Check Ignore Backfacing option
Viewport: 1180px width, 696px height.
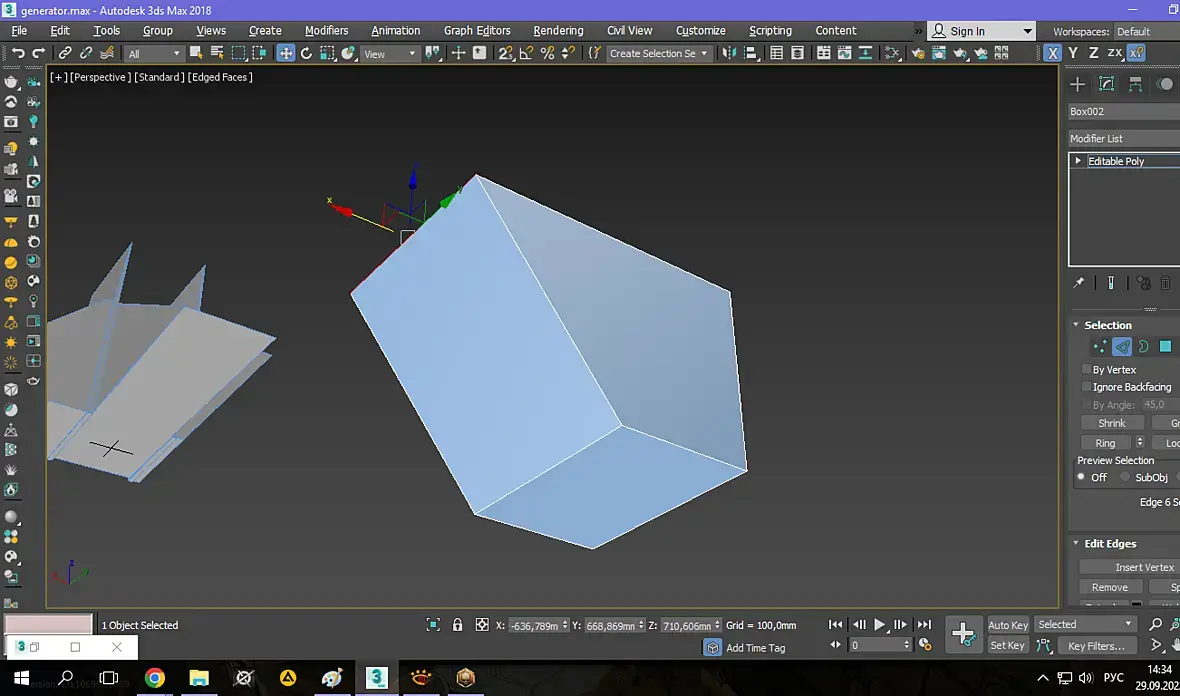pyautogui.click(x=1087, y=387)
